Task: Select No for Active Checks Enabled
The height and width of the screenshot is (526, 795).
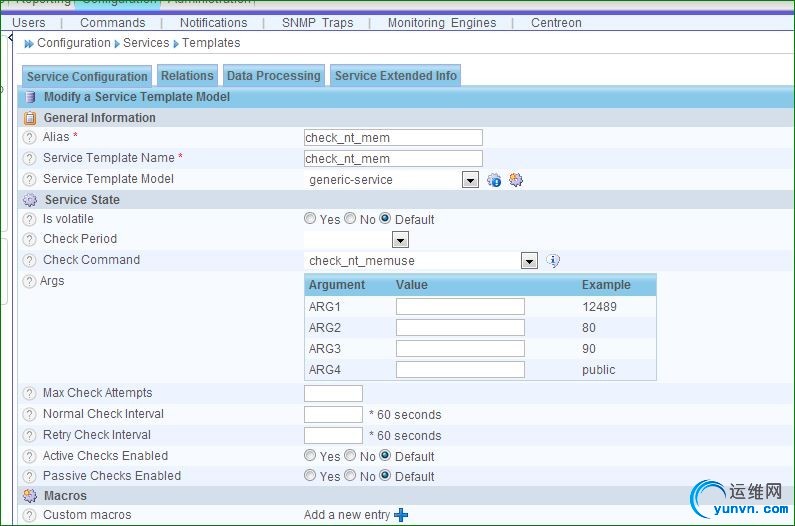Action: point(350,456)
